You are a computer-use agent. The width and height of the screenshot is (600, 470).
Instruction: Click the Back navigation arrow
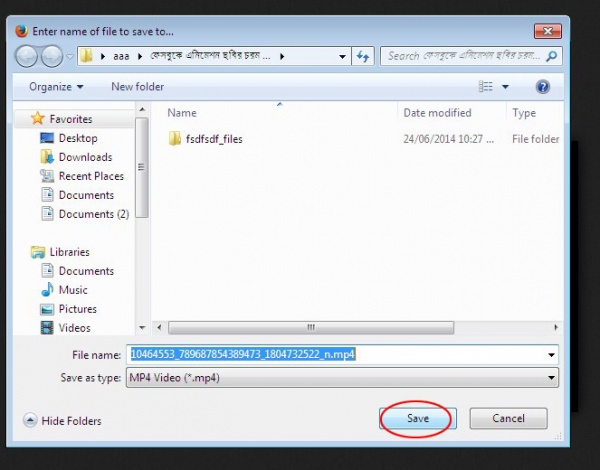tap(26, 56)
